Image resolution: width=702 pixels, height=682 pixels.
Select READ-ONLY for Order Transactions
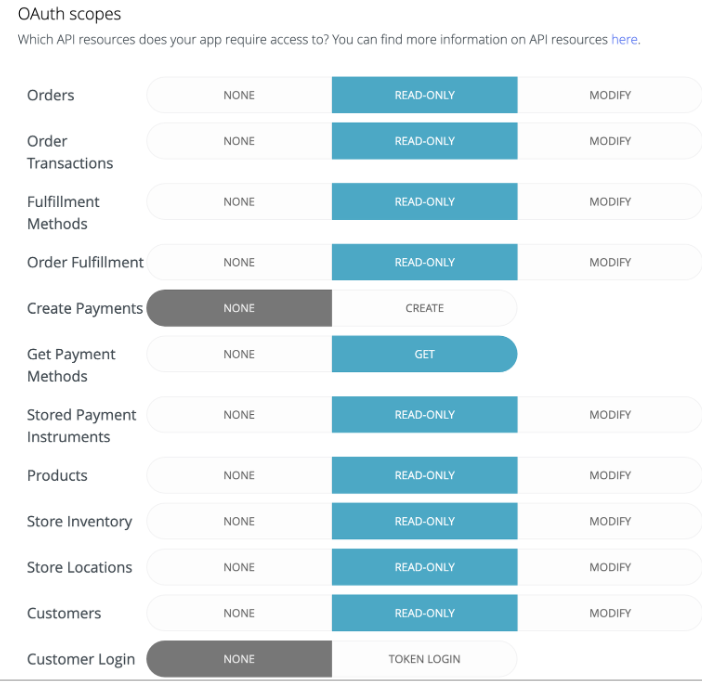[x=424, y=141]
